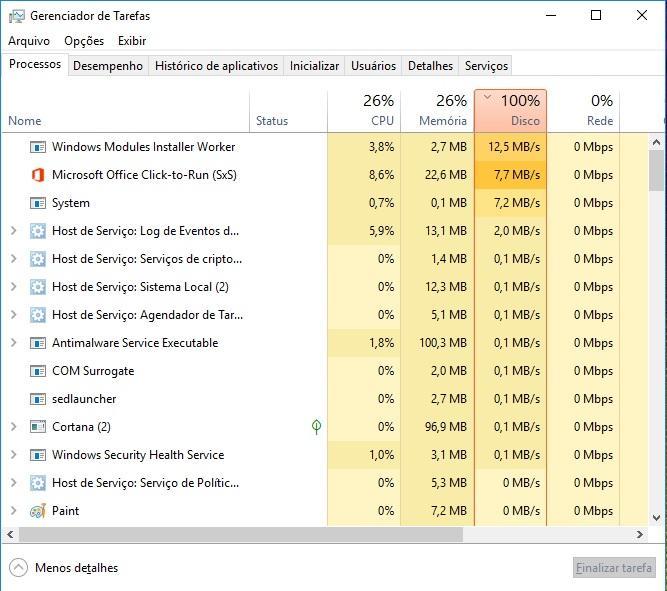Select the Windows Modules Installer Worker row name
The image size is (667, 591).
[x=143, y=147]
